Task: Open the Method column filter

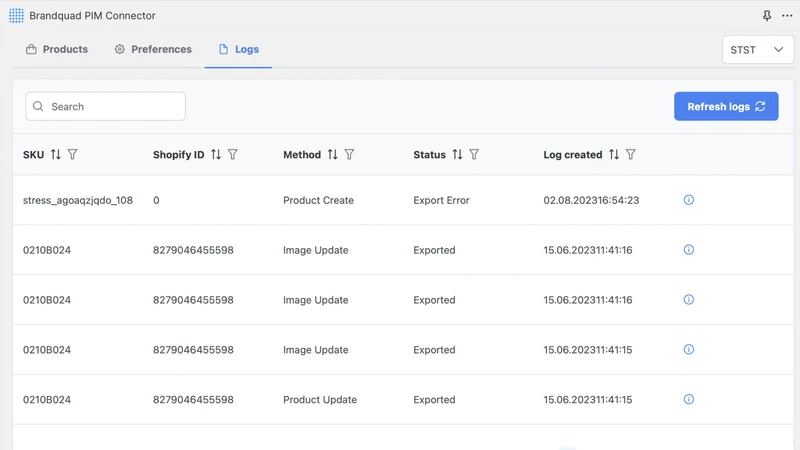Action: click(349, 155)
